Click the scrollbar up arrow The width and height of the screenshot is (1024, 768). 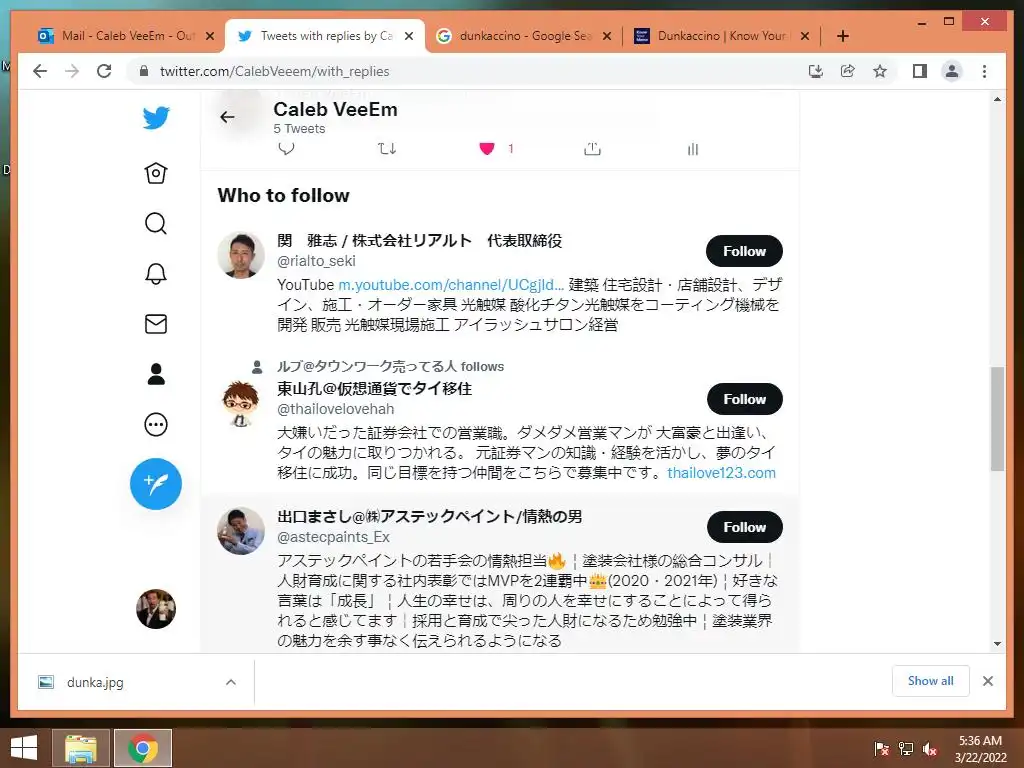(x=997, y=99)
